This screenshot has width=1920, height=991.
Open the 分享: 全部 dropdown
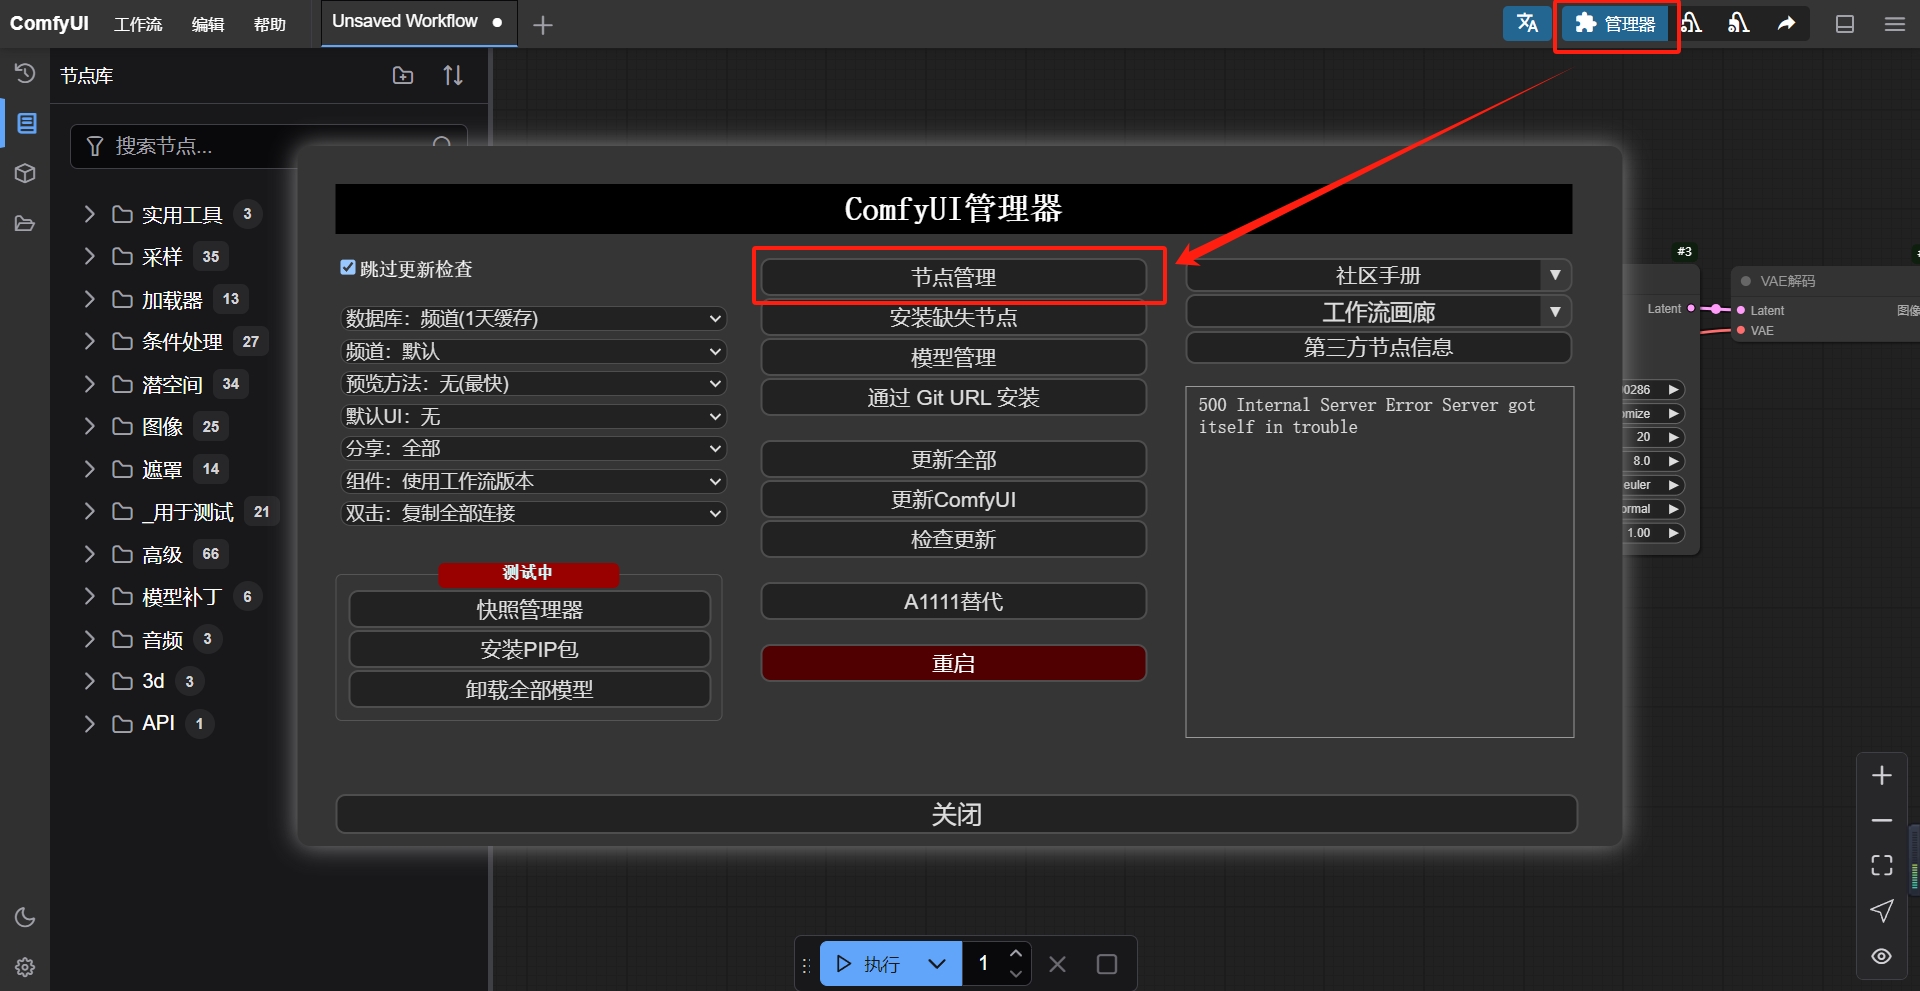(533, 448)
